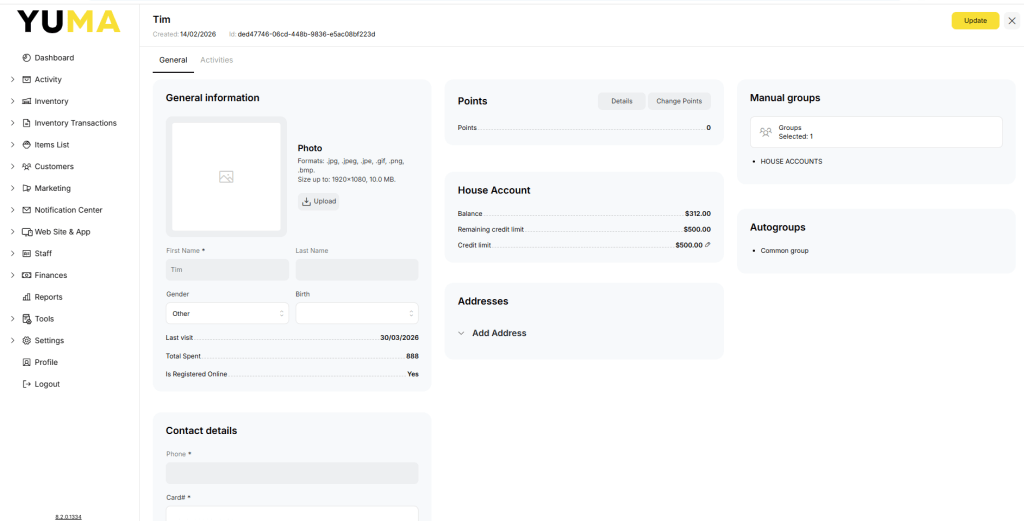
Task: Click the HOUSE ACCOUNTS group entry
Action: [792, 161]
